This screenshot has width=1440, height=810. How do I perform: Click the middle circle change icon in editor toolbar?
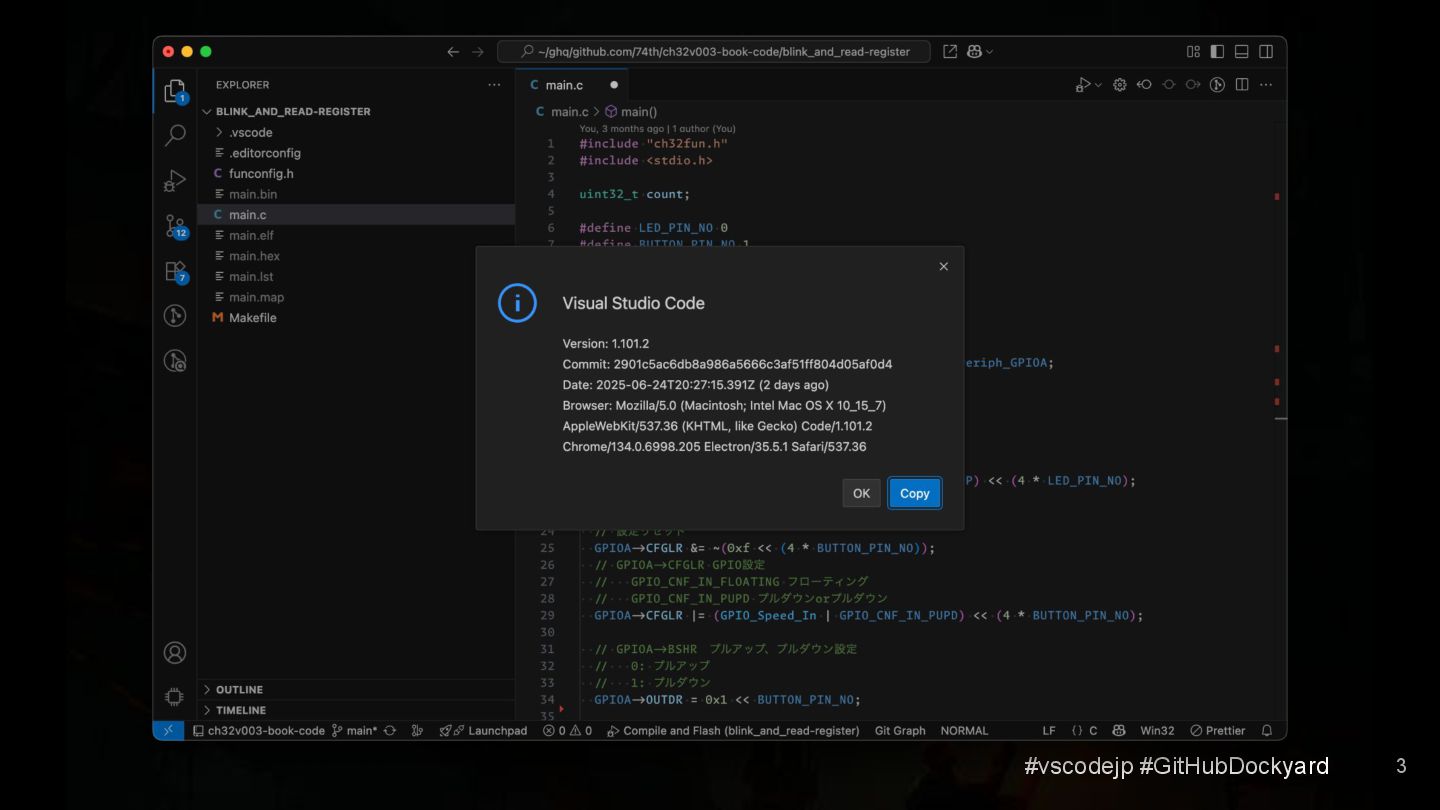point(1169,85)
